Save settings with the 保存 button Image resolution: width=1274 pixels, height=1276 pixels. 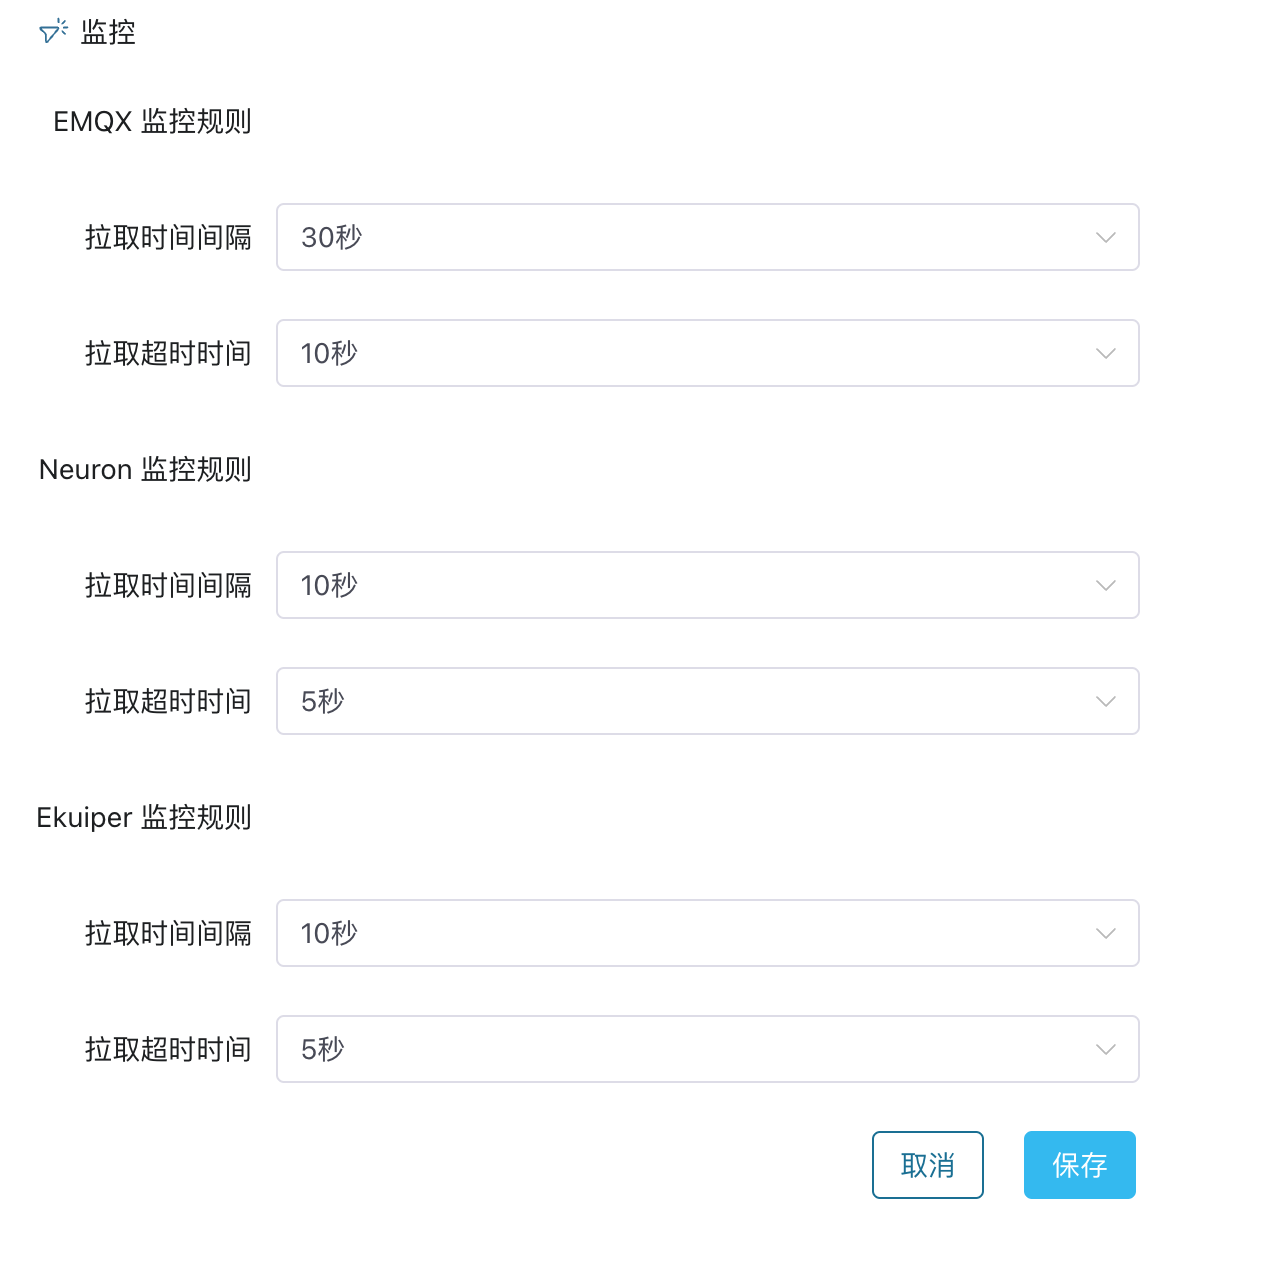[x=1079, y=1165]
